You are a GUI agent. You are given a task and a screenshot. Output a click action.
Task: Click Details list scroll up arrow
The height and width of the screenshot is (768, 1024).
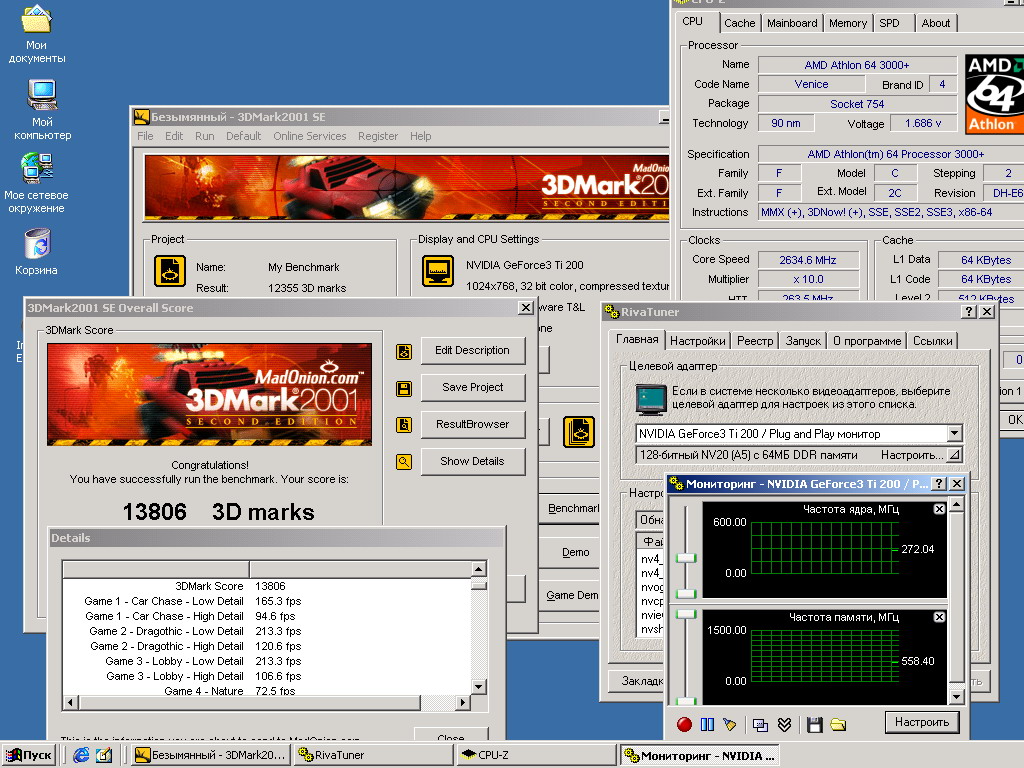point(479,569)
